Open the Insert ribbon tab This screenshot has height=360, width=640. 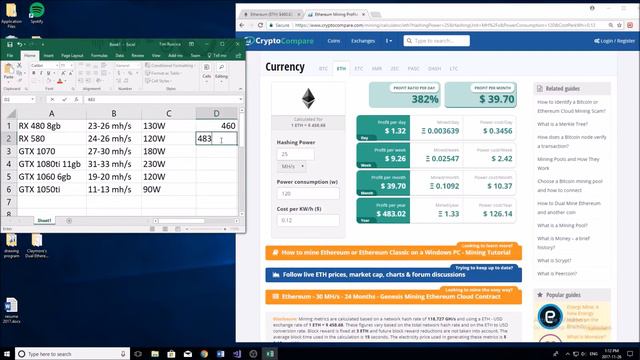[49, 55]
